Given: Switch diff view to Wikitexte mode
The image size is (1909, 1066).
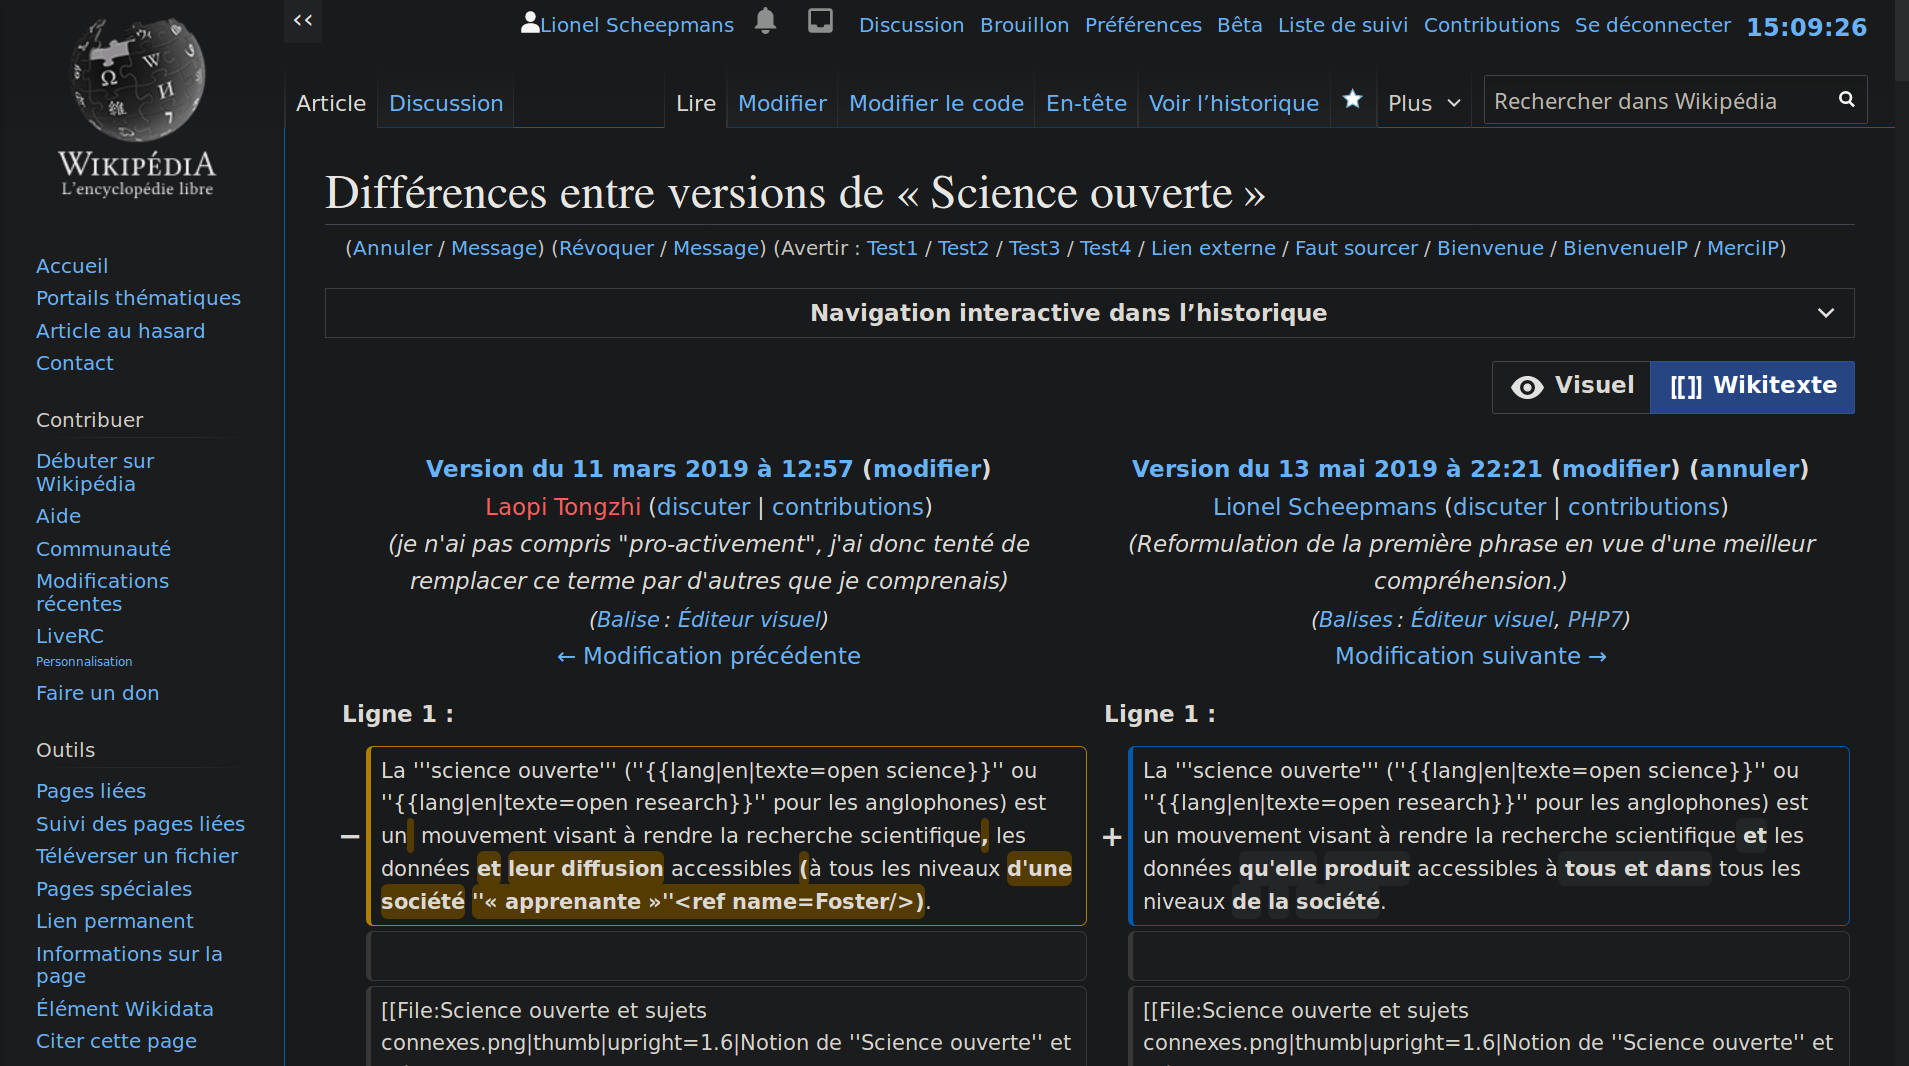Looking at the screenshot, I should [1752, 387].
